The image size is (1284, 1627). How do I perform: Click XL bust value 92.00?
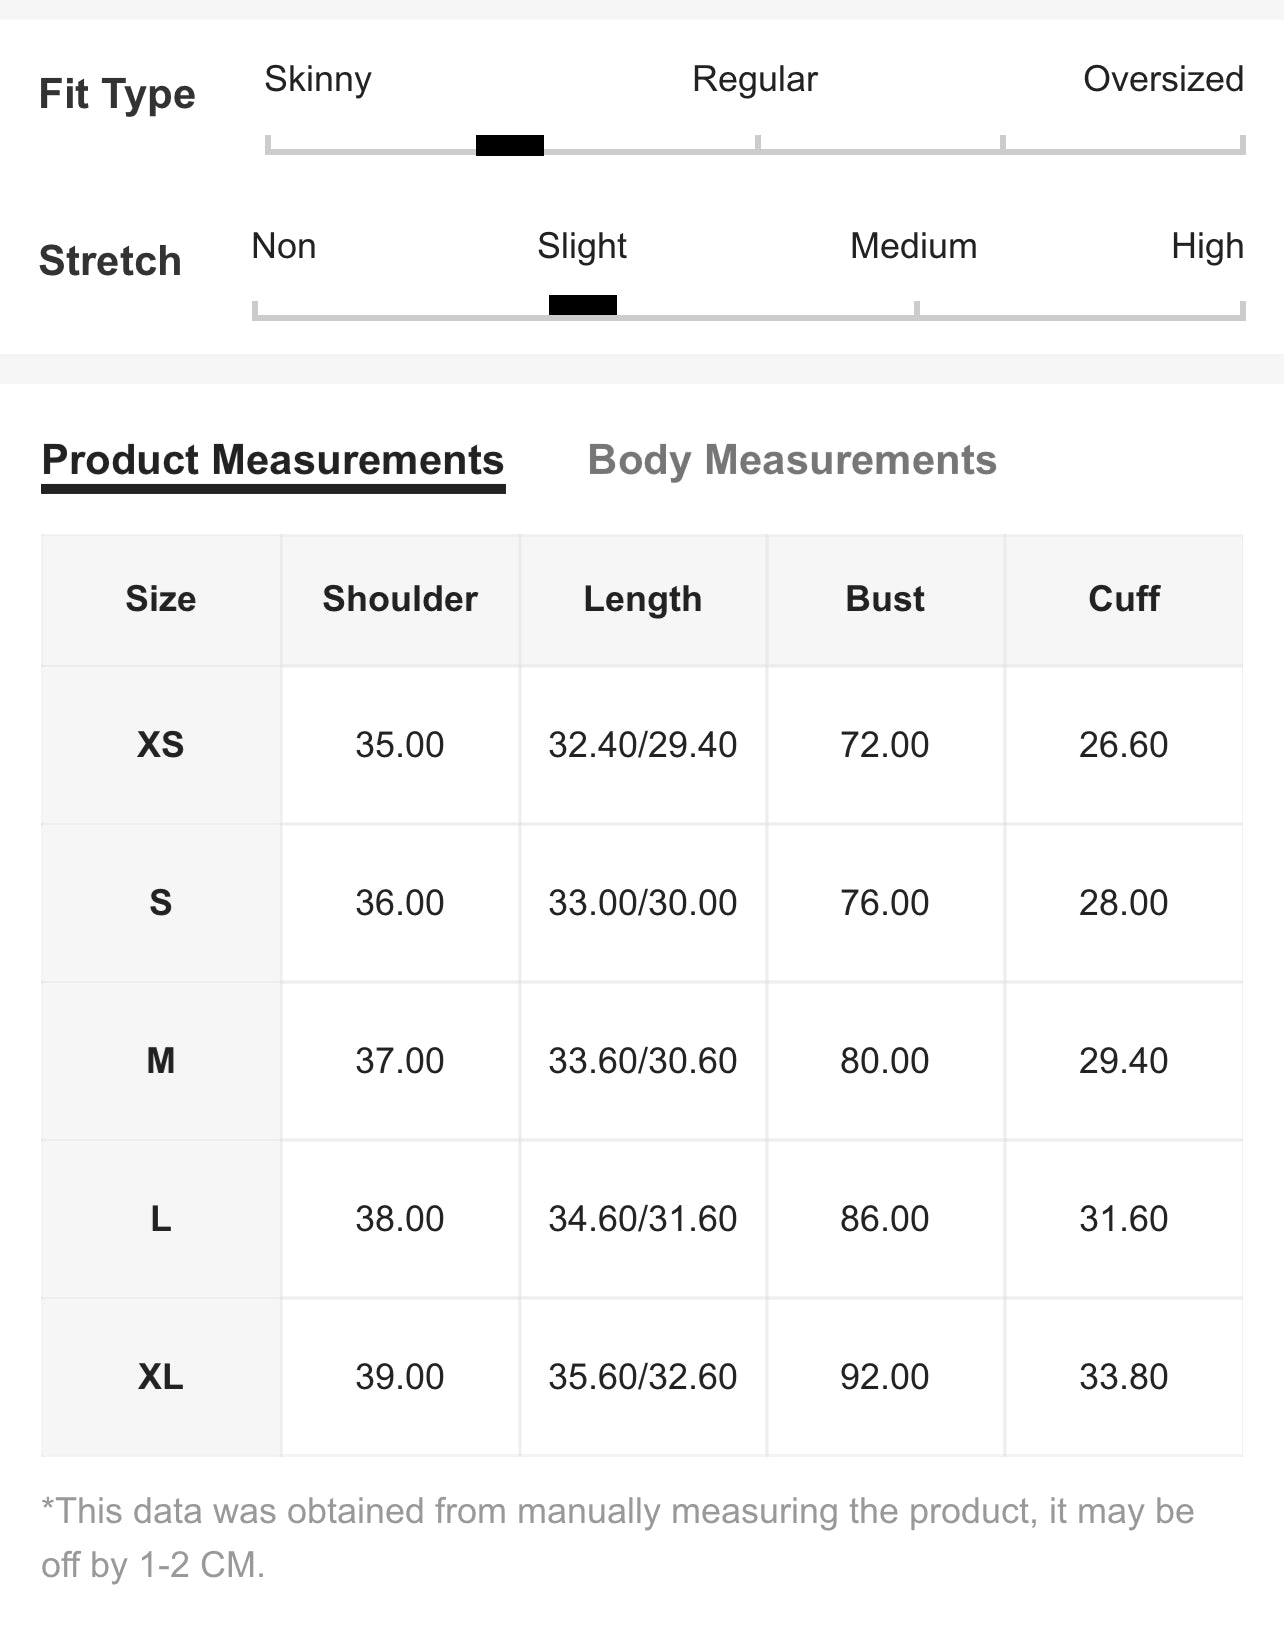[x=885, y=1377]
